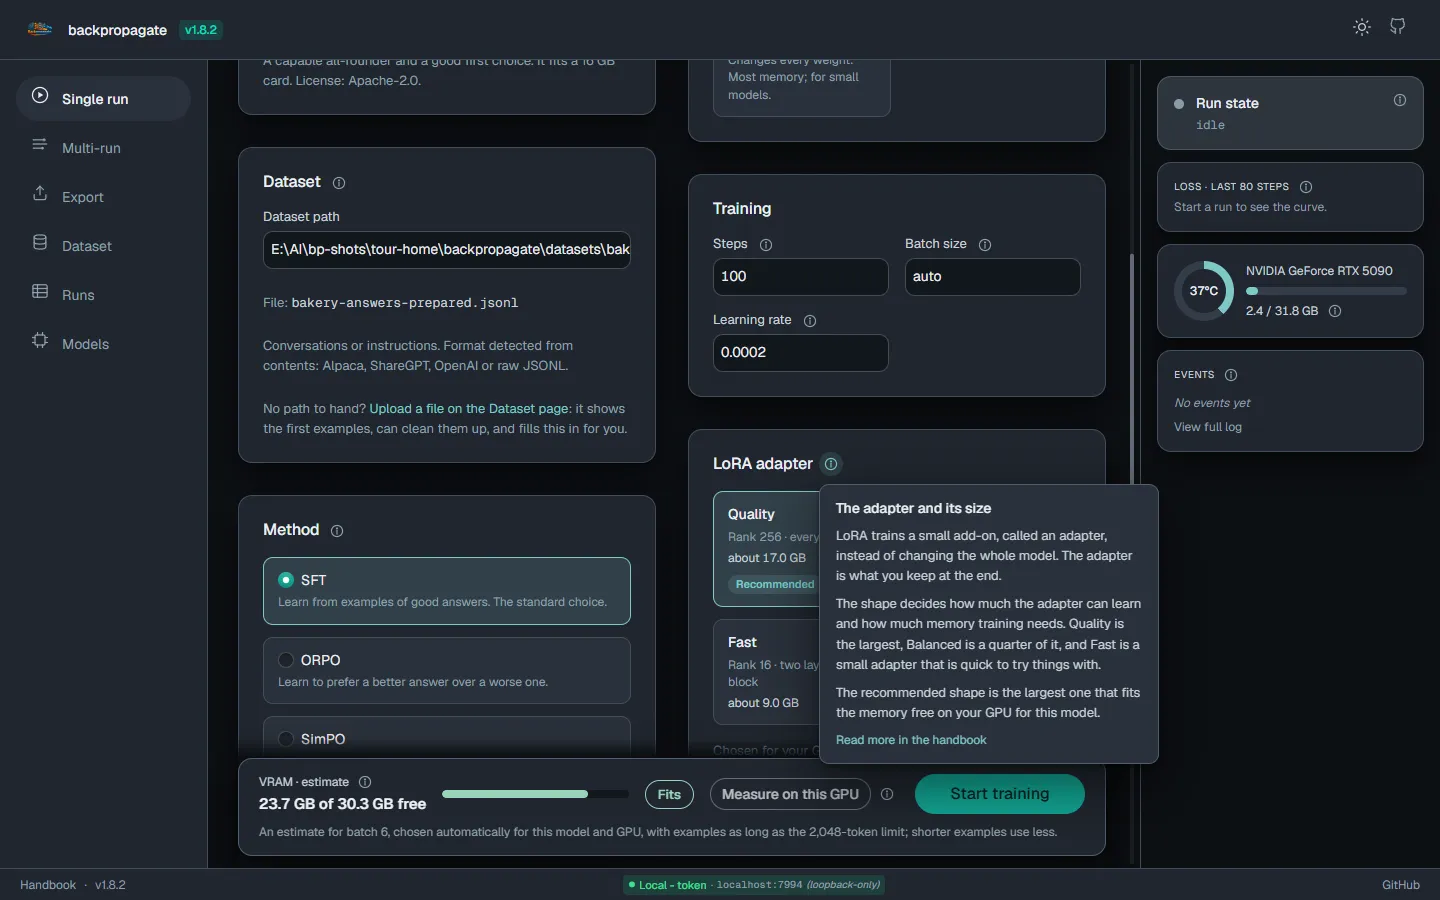Viewport: 1440px width, 900px height.
Task: Click the VRAM estimate progress bar
Action: point(535,794)
